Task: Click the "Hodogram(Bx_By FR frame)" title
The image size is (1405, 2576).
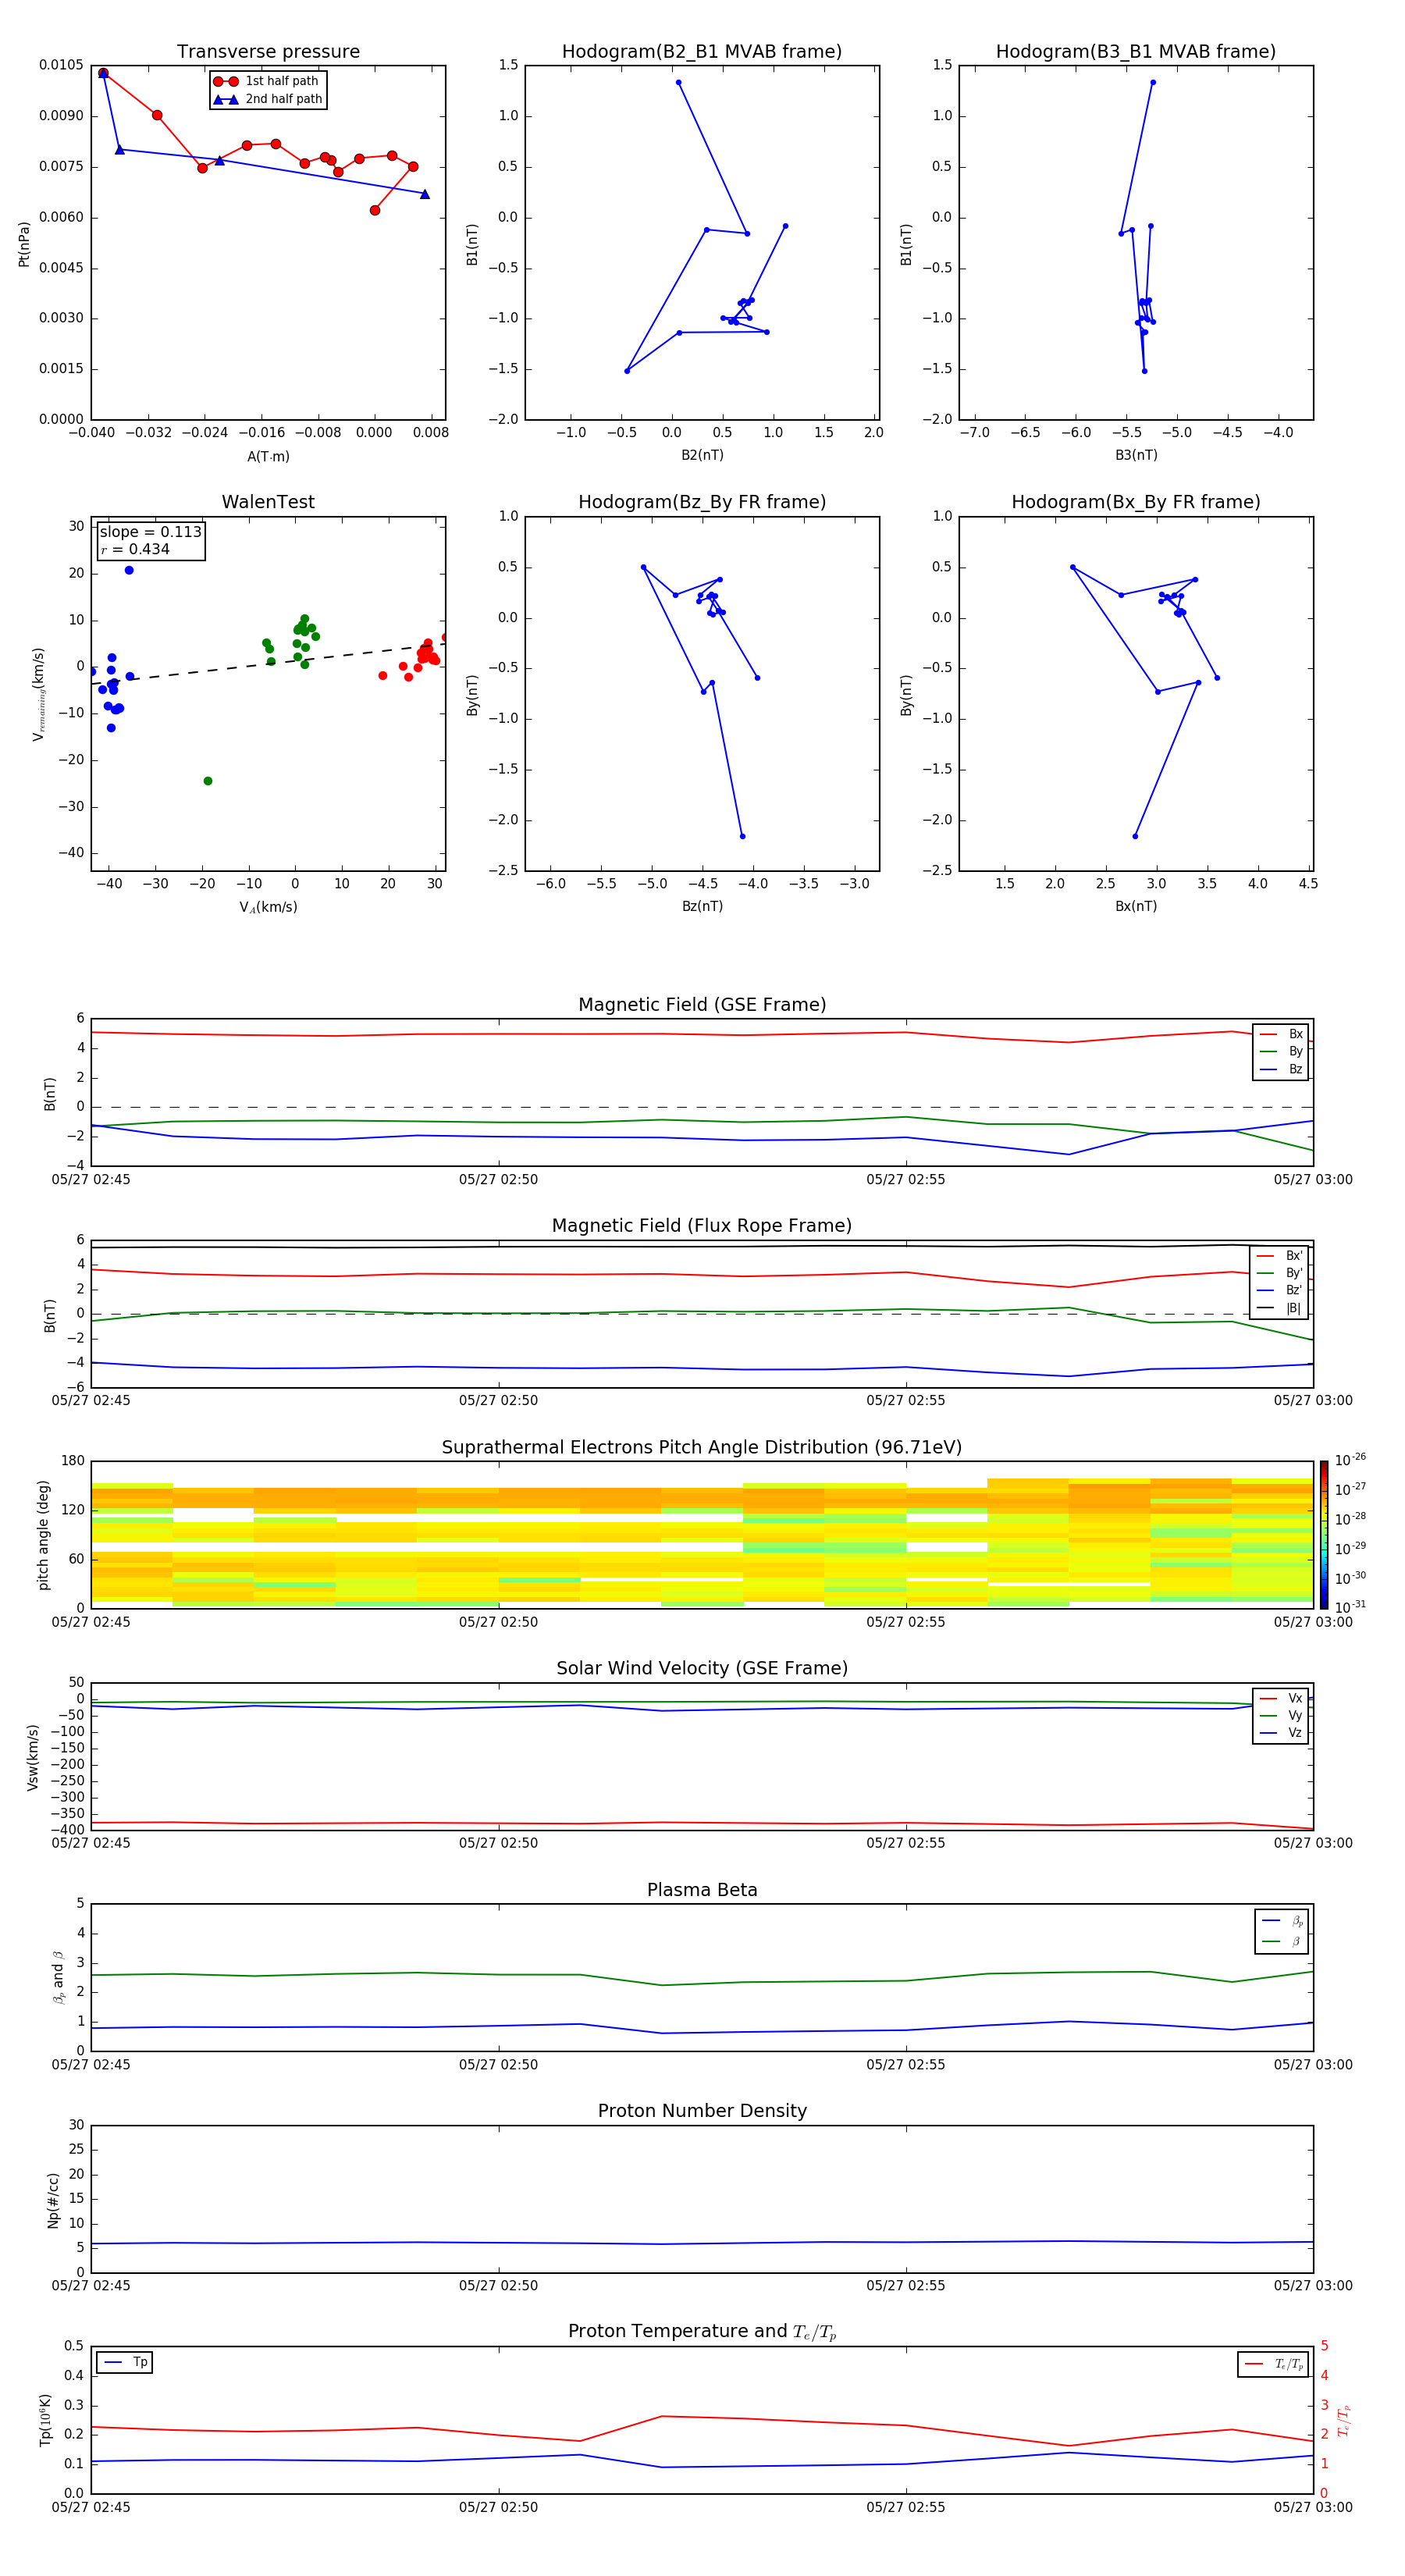Action: click(1136, 502)
